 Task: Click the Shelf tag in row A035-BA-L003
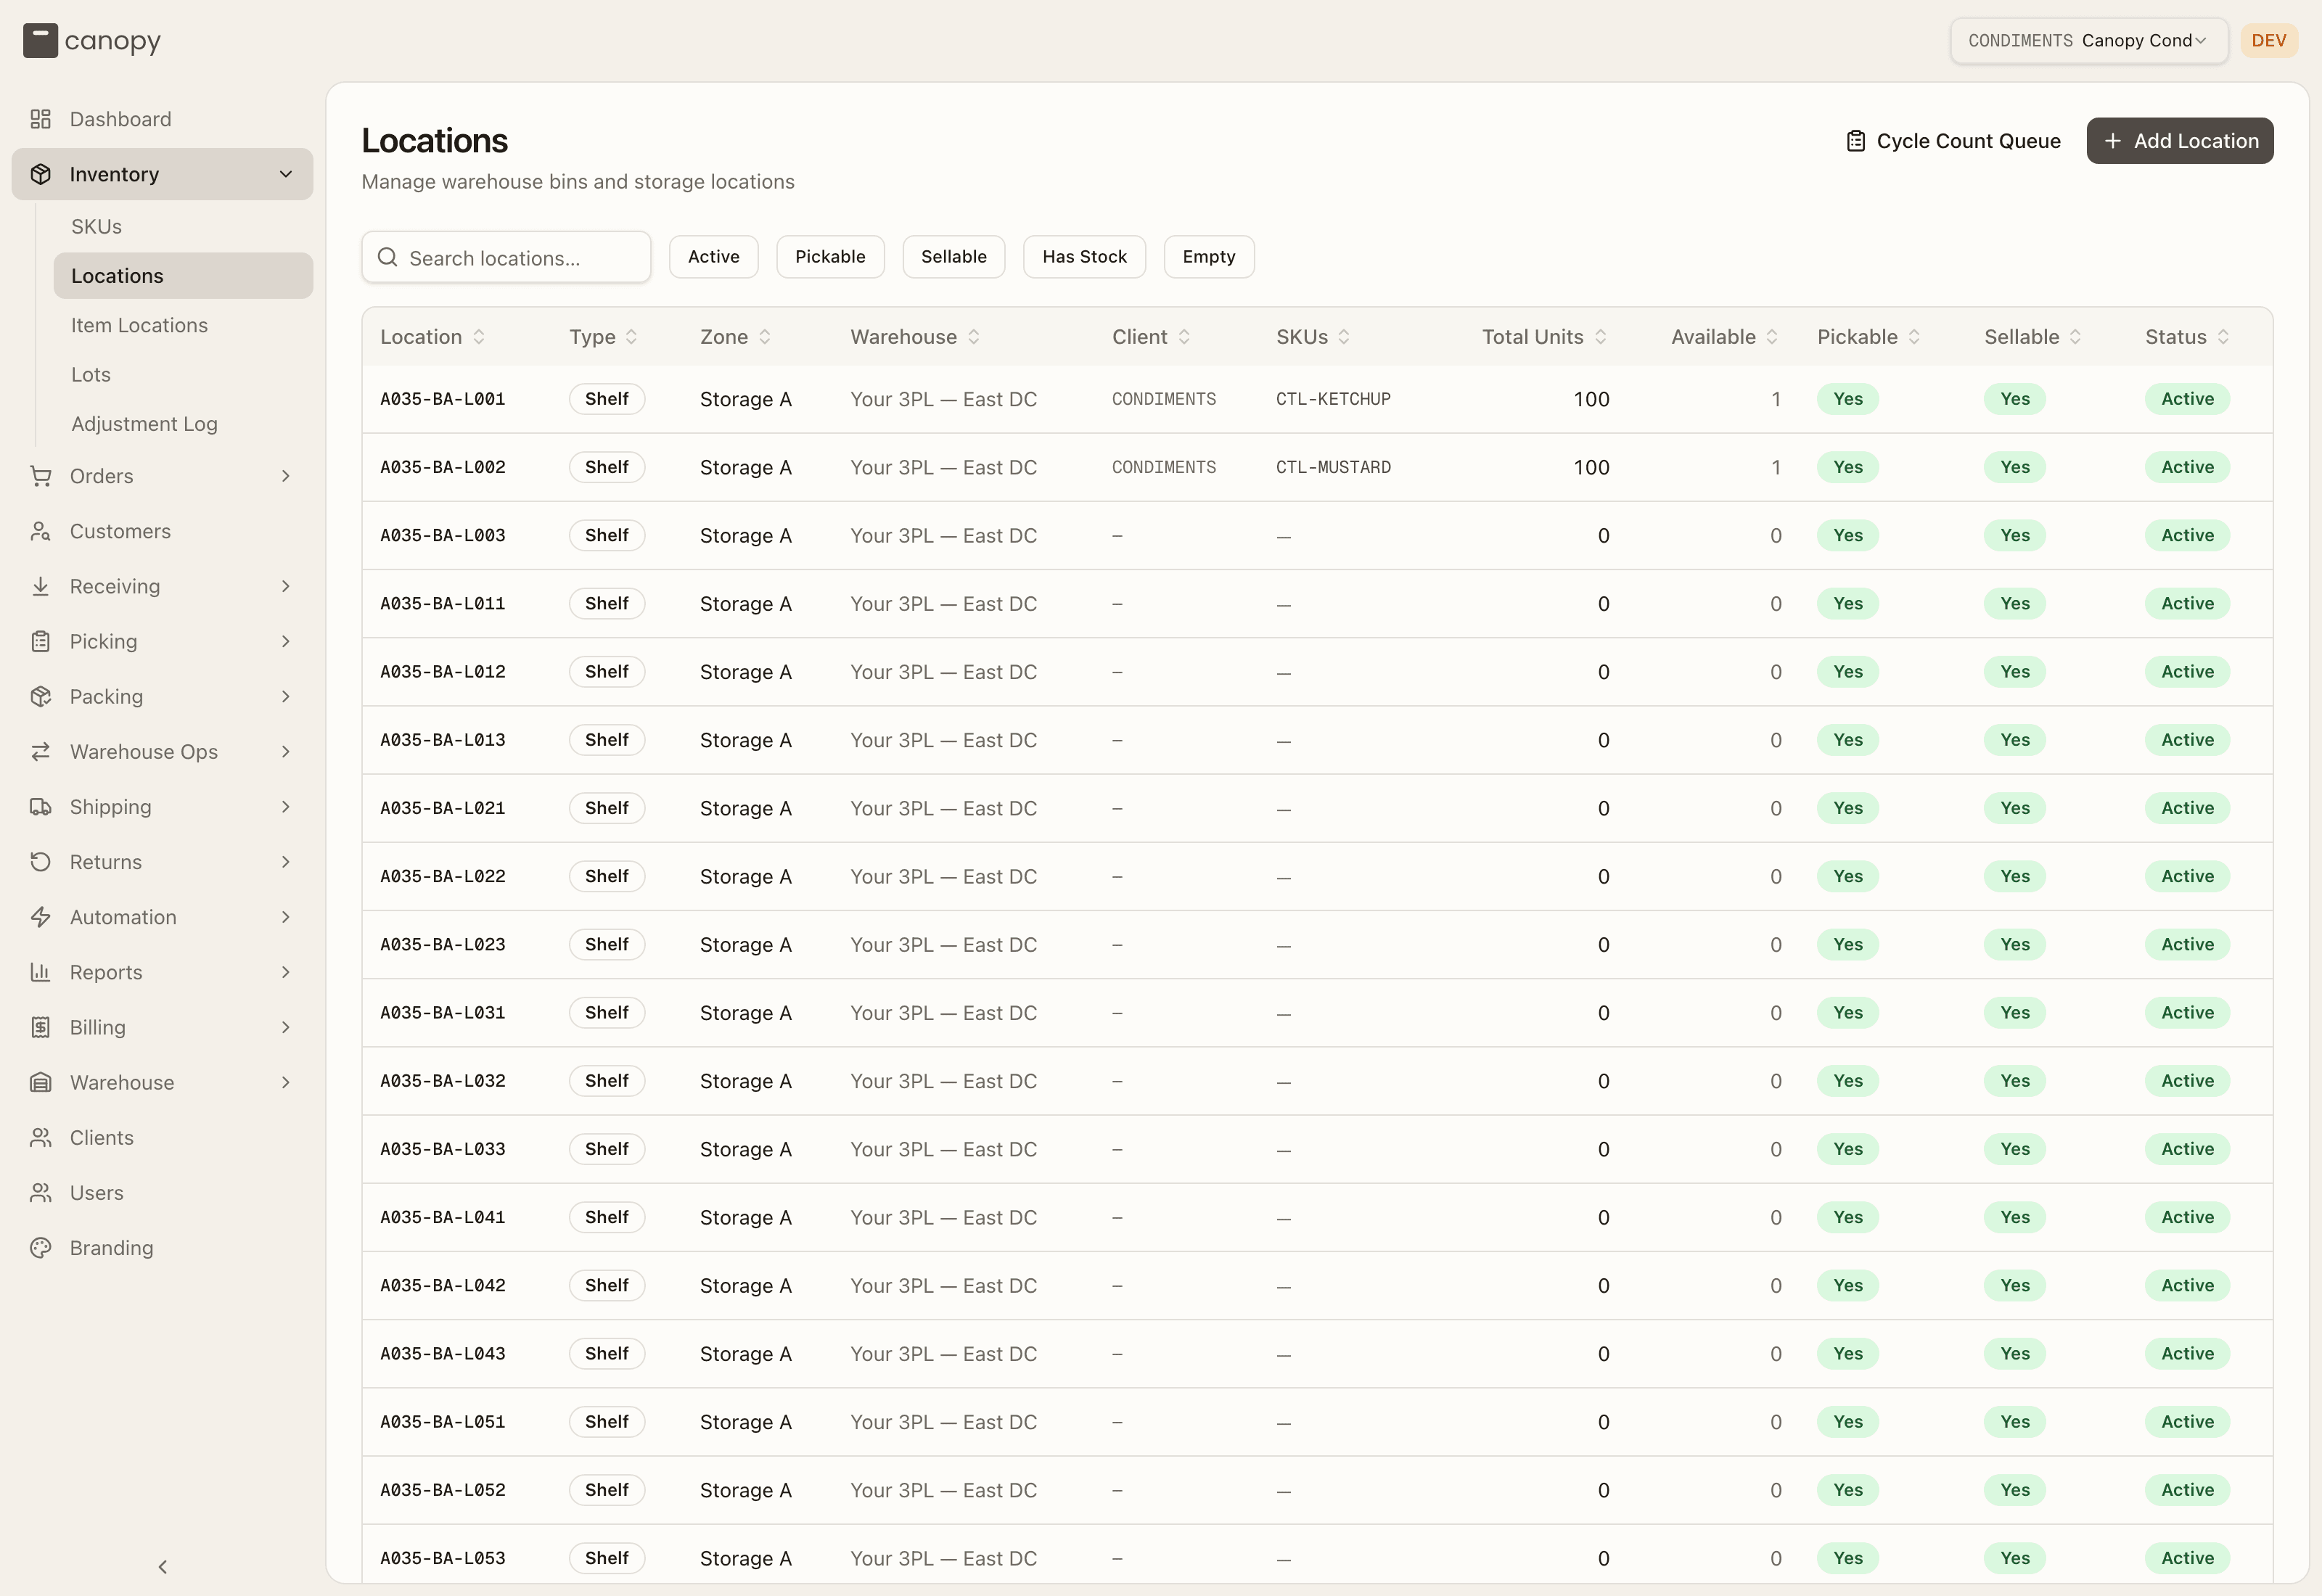pos(606,536)
